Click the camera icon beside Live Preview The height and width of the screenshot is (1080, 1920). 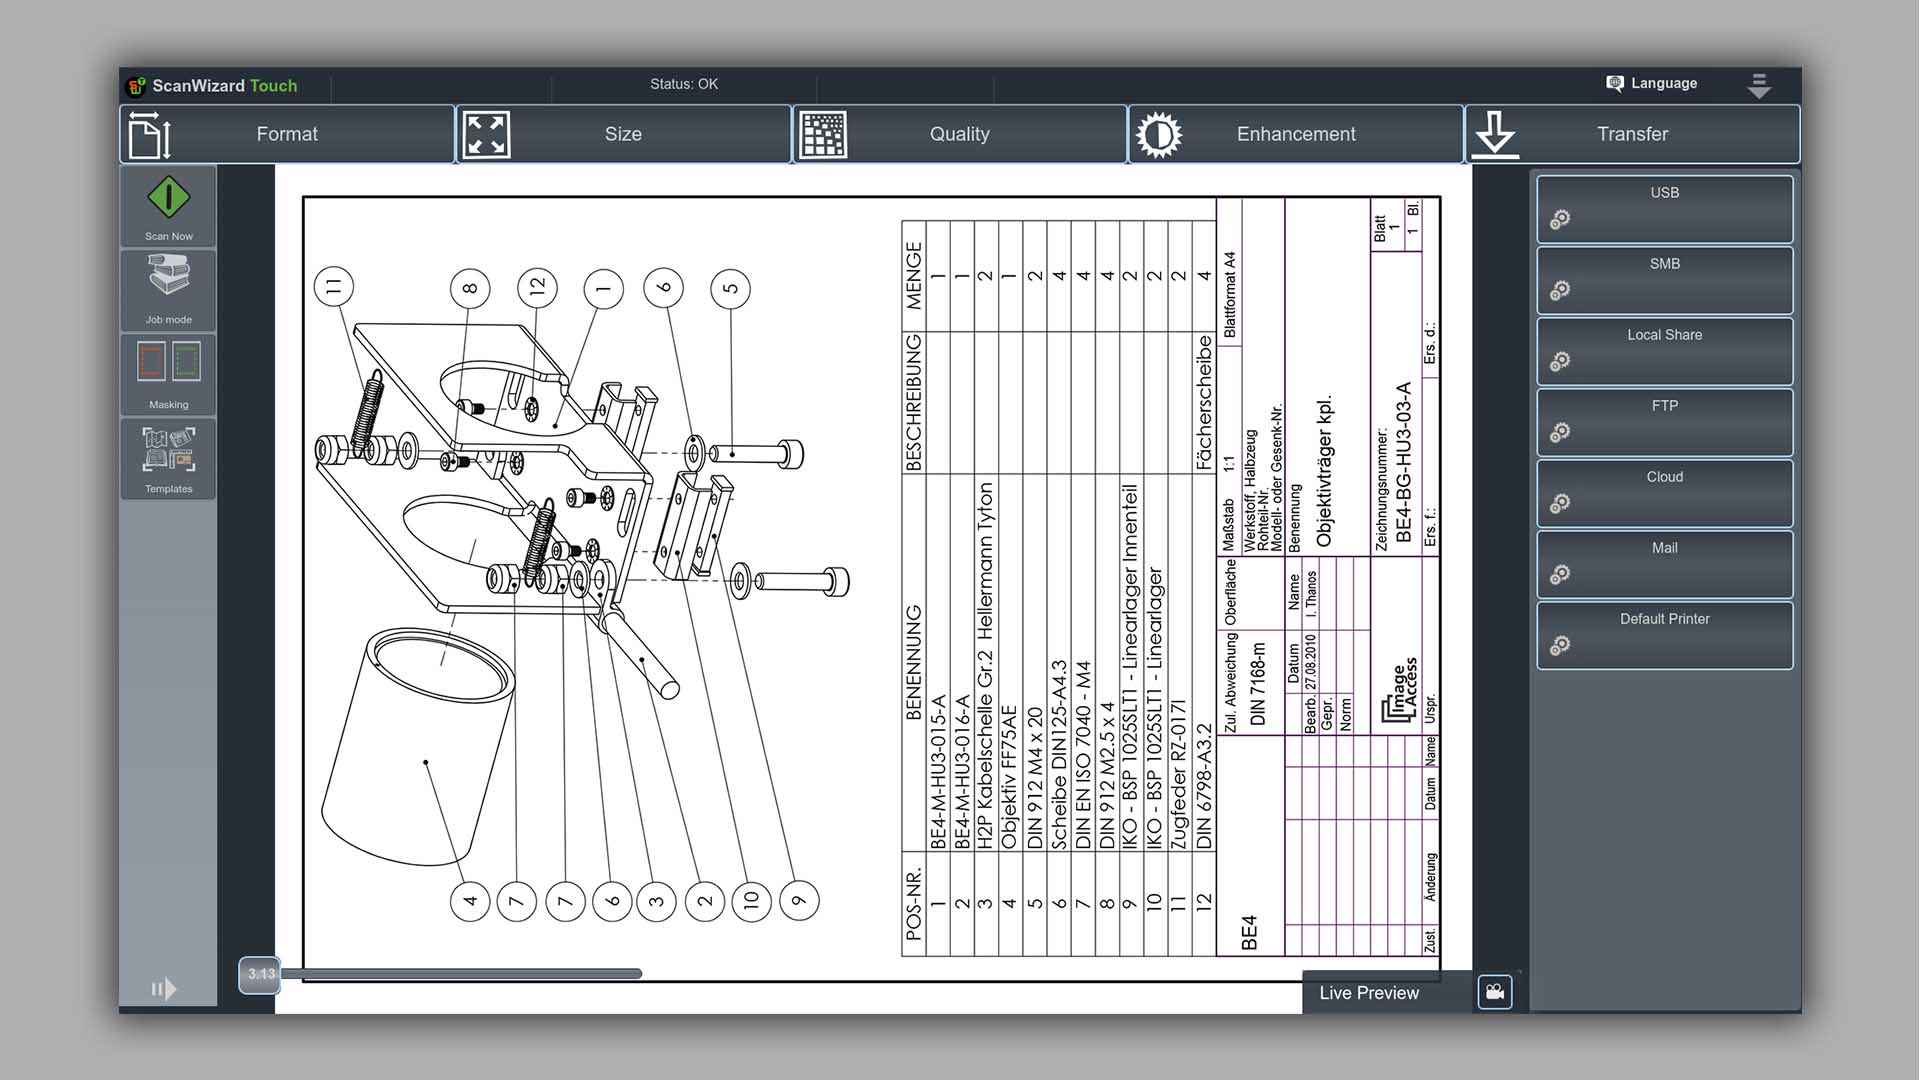(x=1494, y=992)
